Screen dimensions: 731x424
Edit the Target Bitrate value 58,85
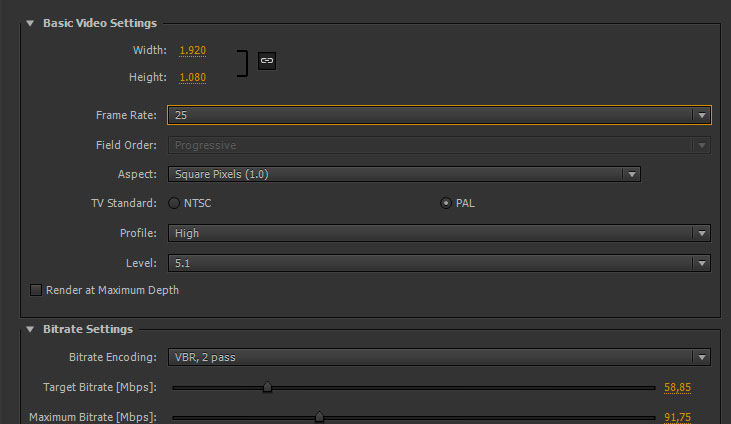tap(677, 388)
